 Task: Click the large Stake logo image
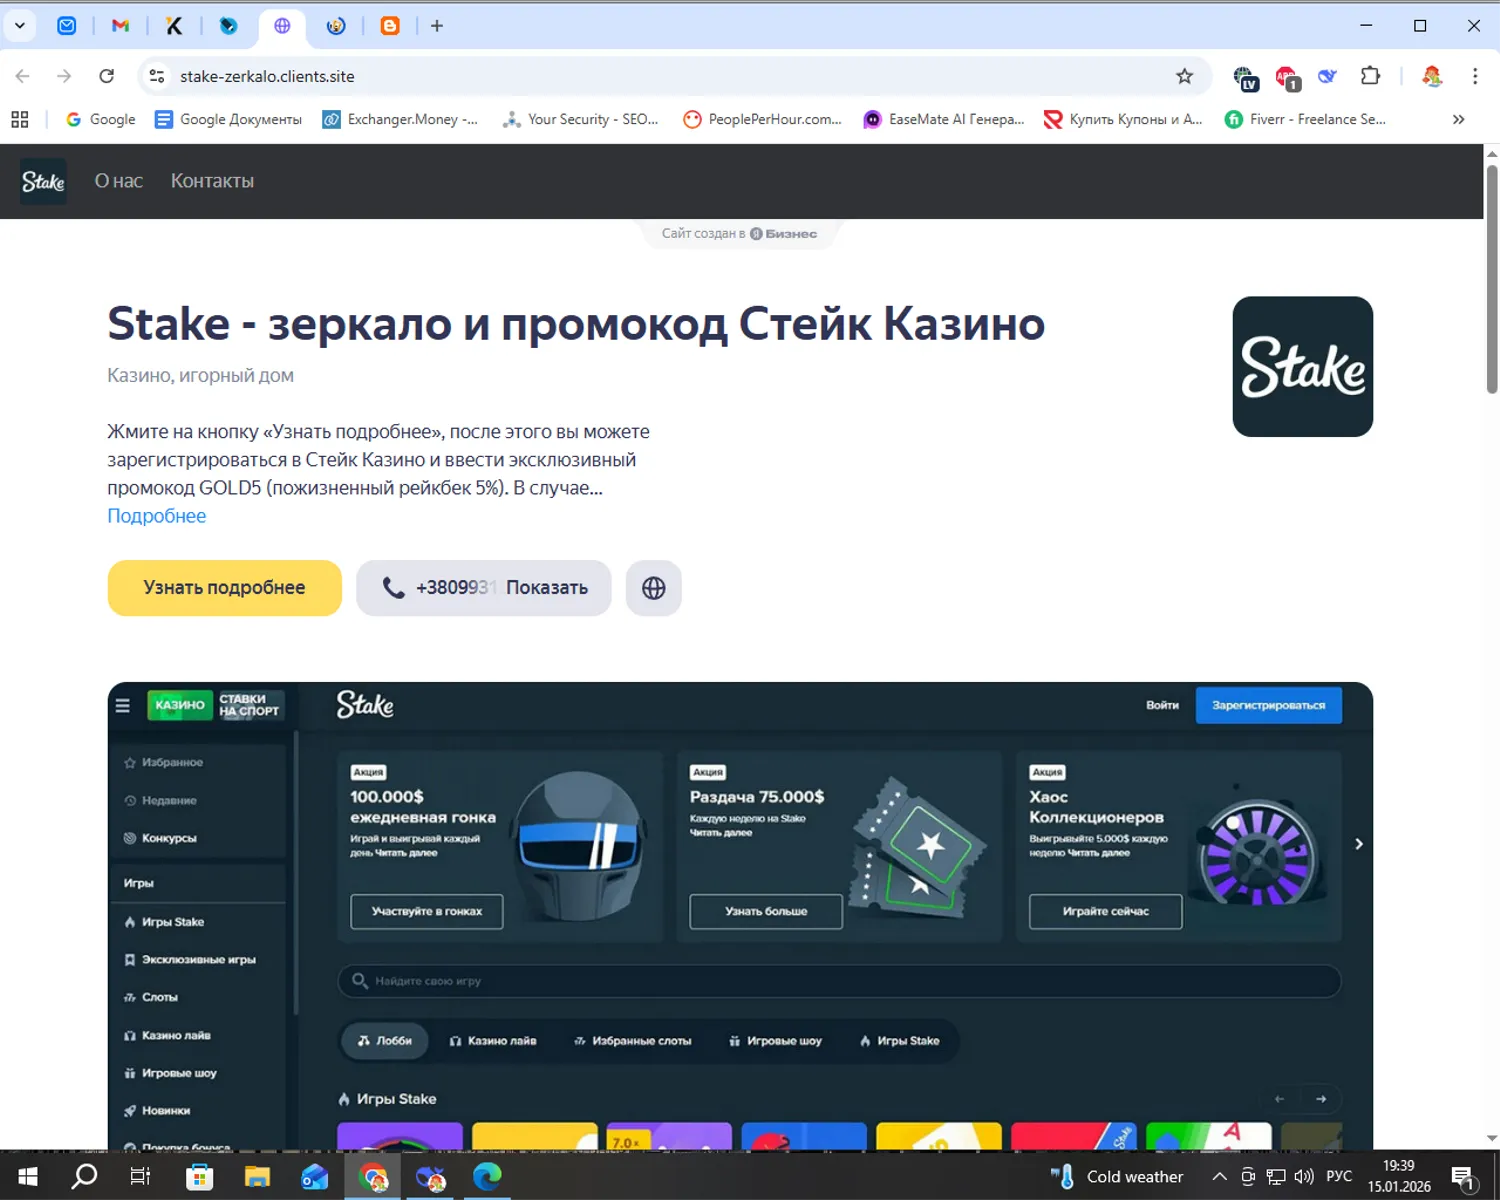pyautogui.click(x=1302, y=366)
